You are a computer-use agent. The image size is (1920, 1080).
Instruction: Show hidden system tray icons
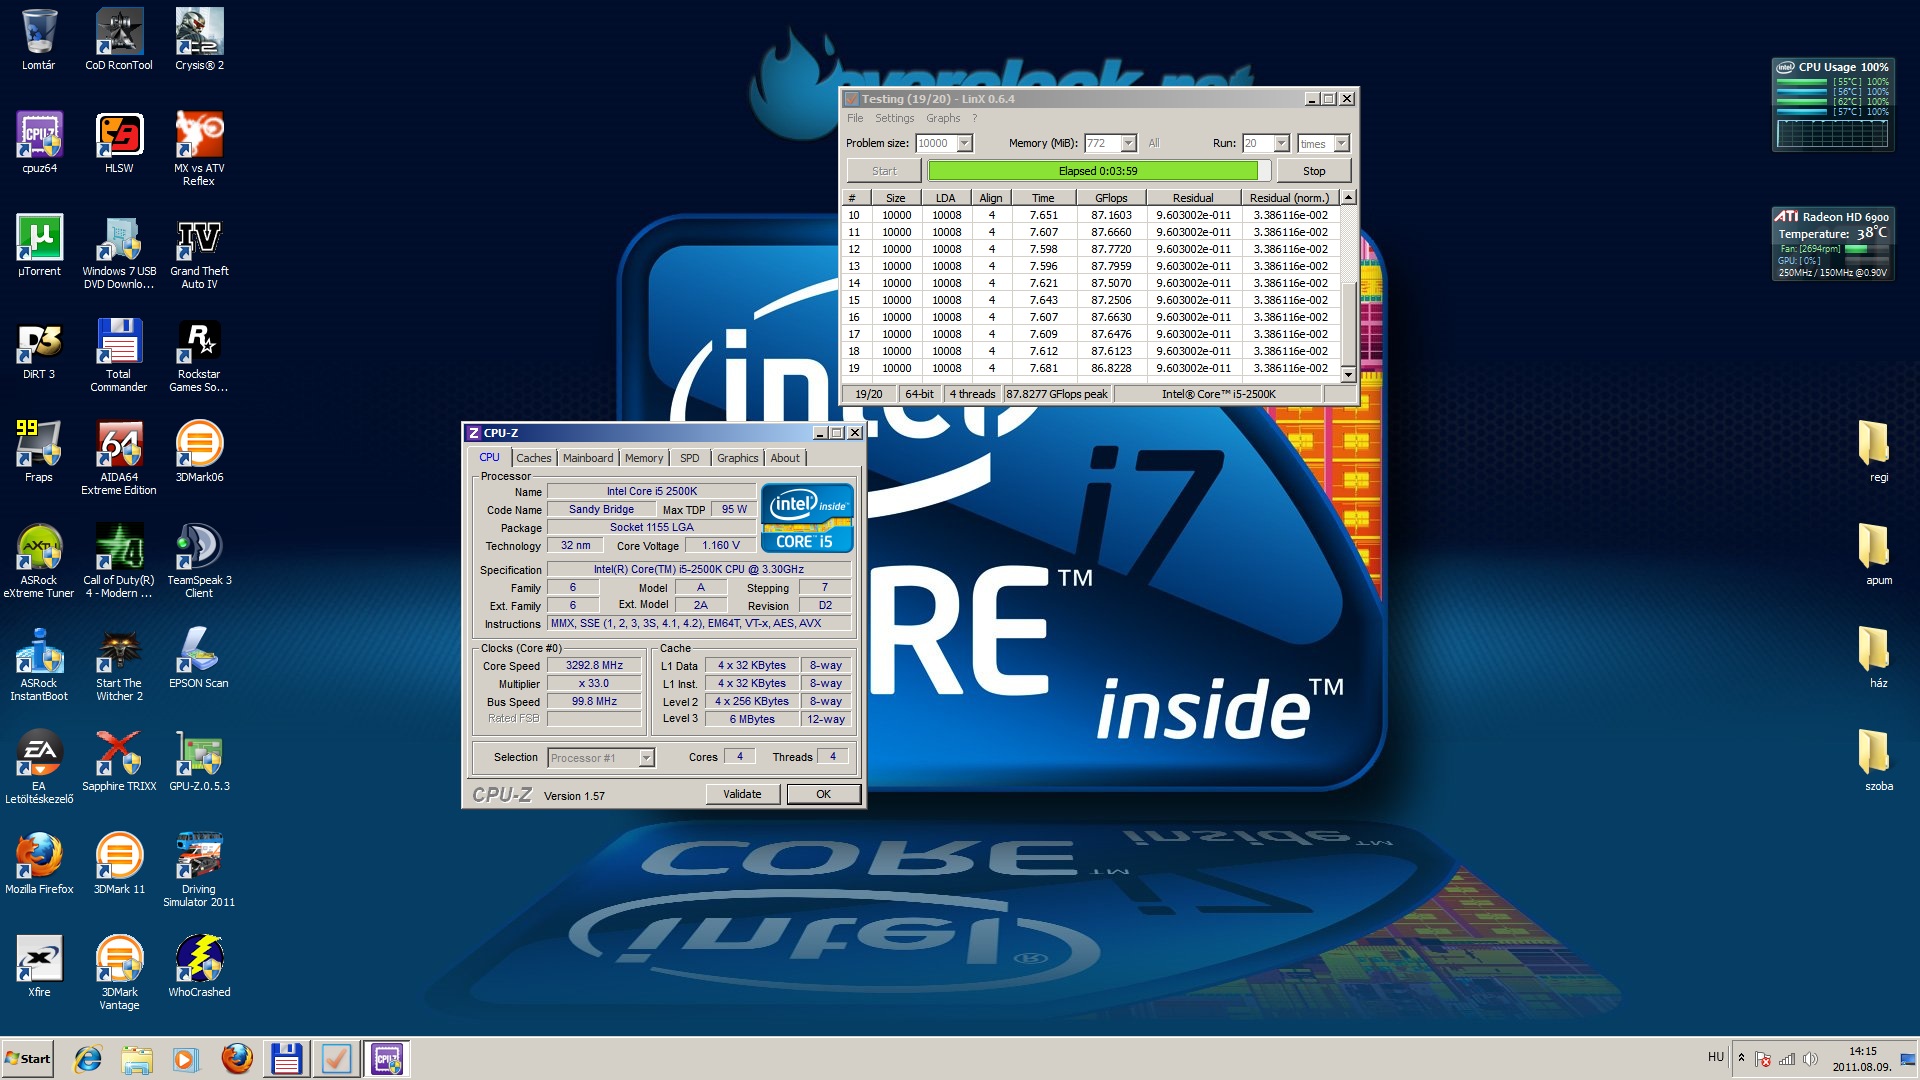[1741, 1058]
